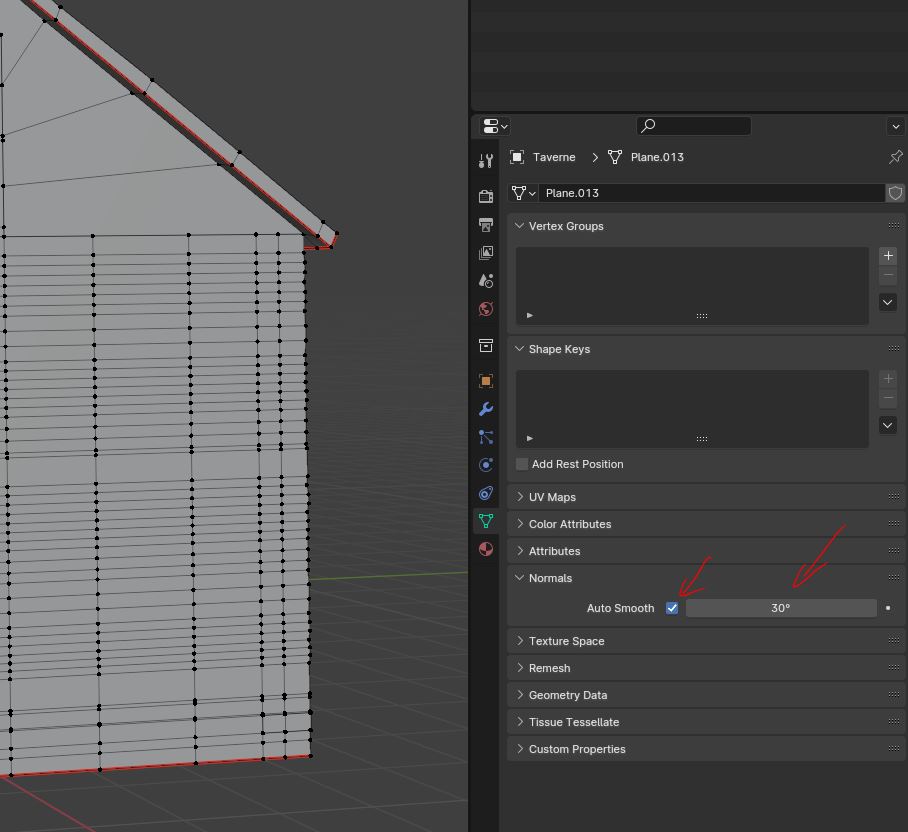Open the Vertex Groups specials dropdown

(887, 302)
